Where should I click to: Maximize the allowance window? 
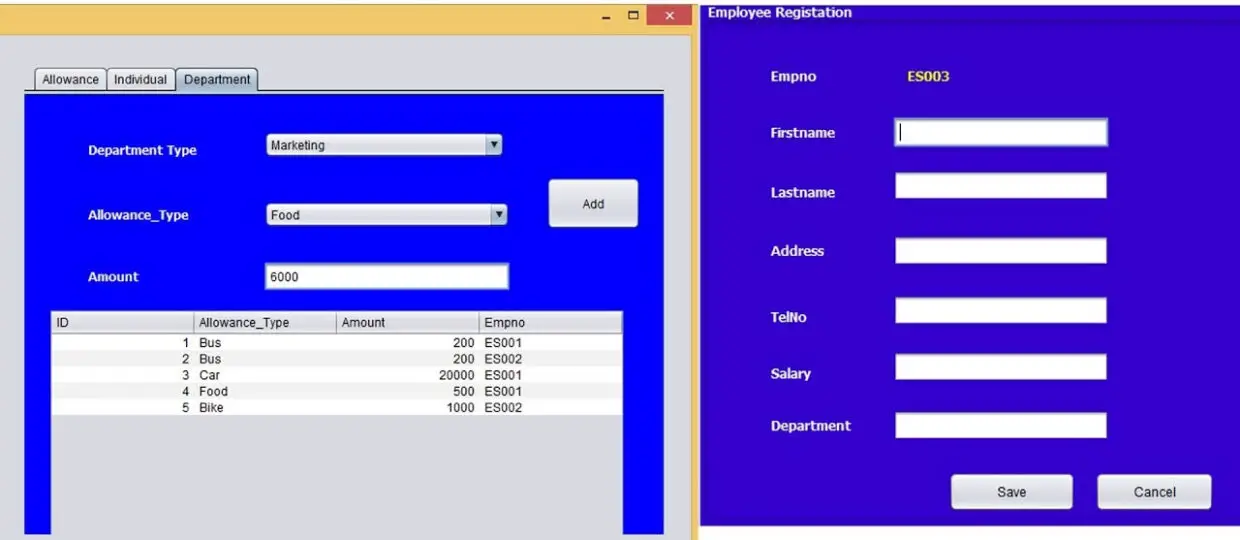pyautogui.click(x=633, y=16)
